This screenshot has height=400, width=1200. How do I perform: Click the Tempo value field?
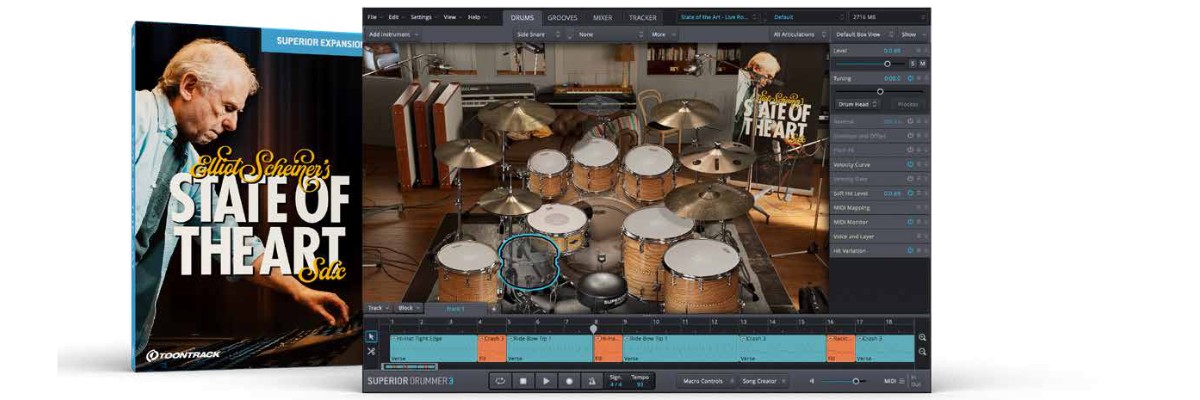(x=640, y=384)
